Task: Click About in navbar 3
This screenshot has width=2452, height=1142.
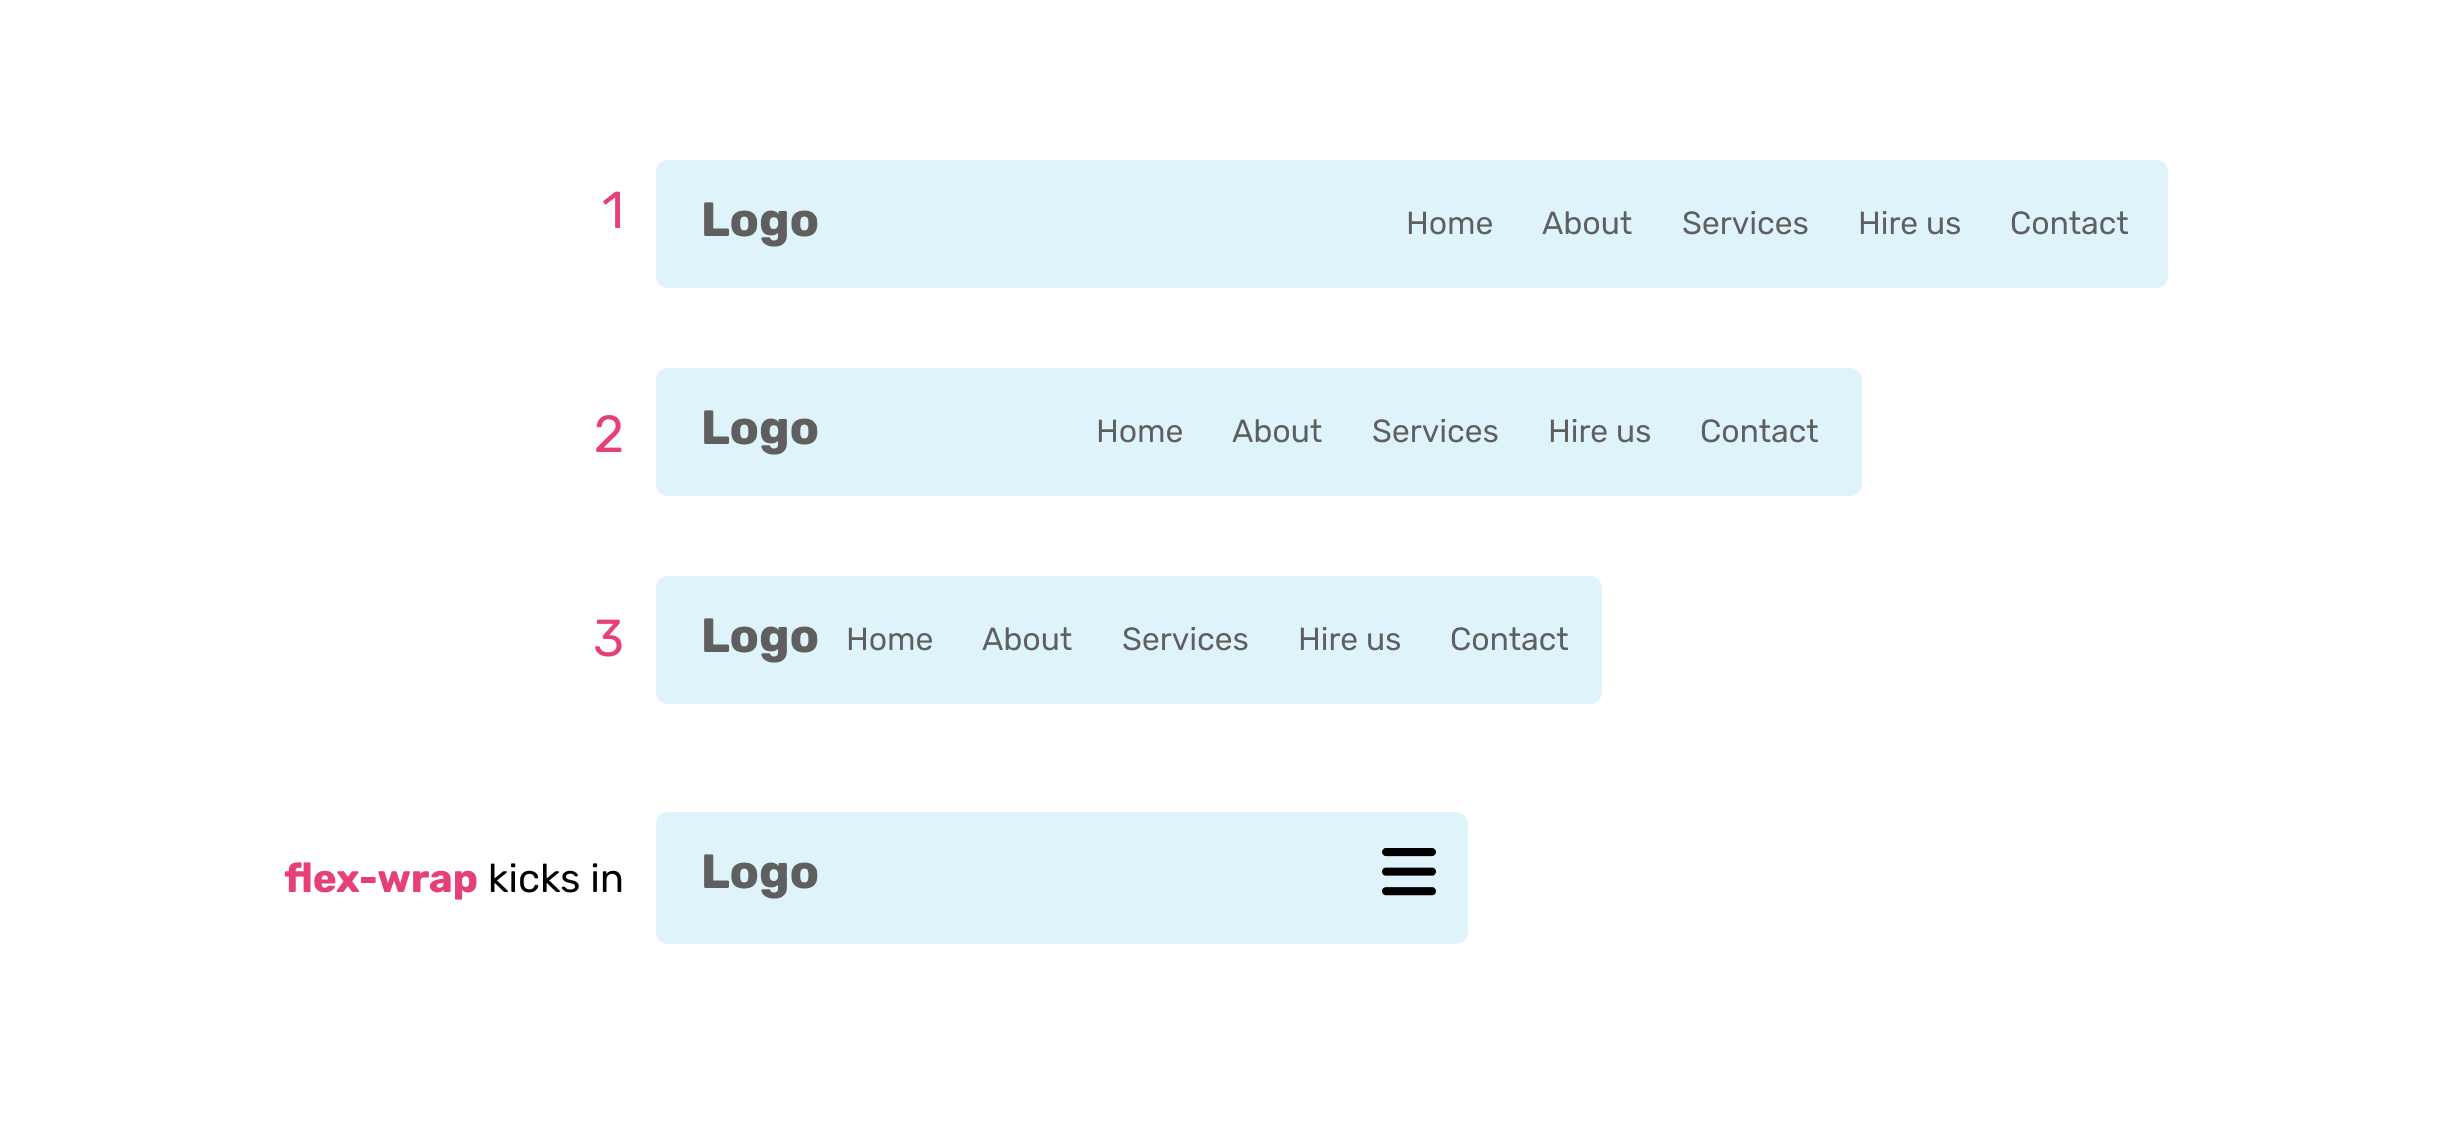Action: click(x=1026, y=639)
